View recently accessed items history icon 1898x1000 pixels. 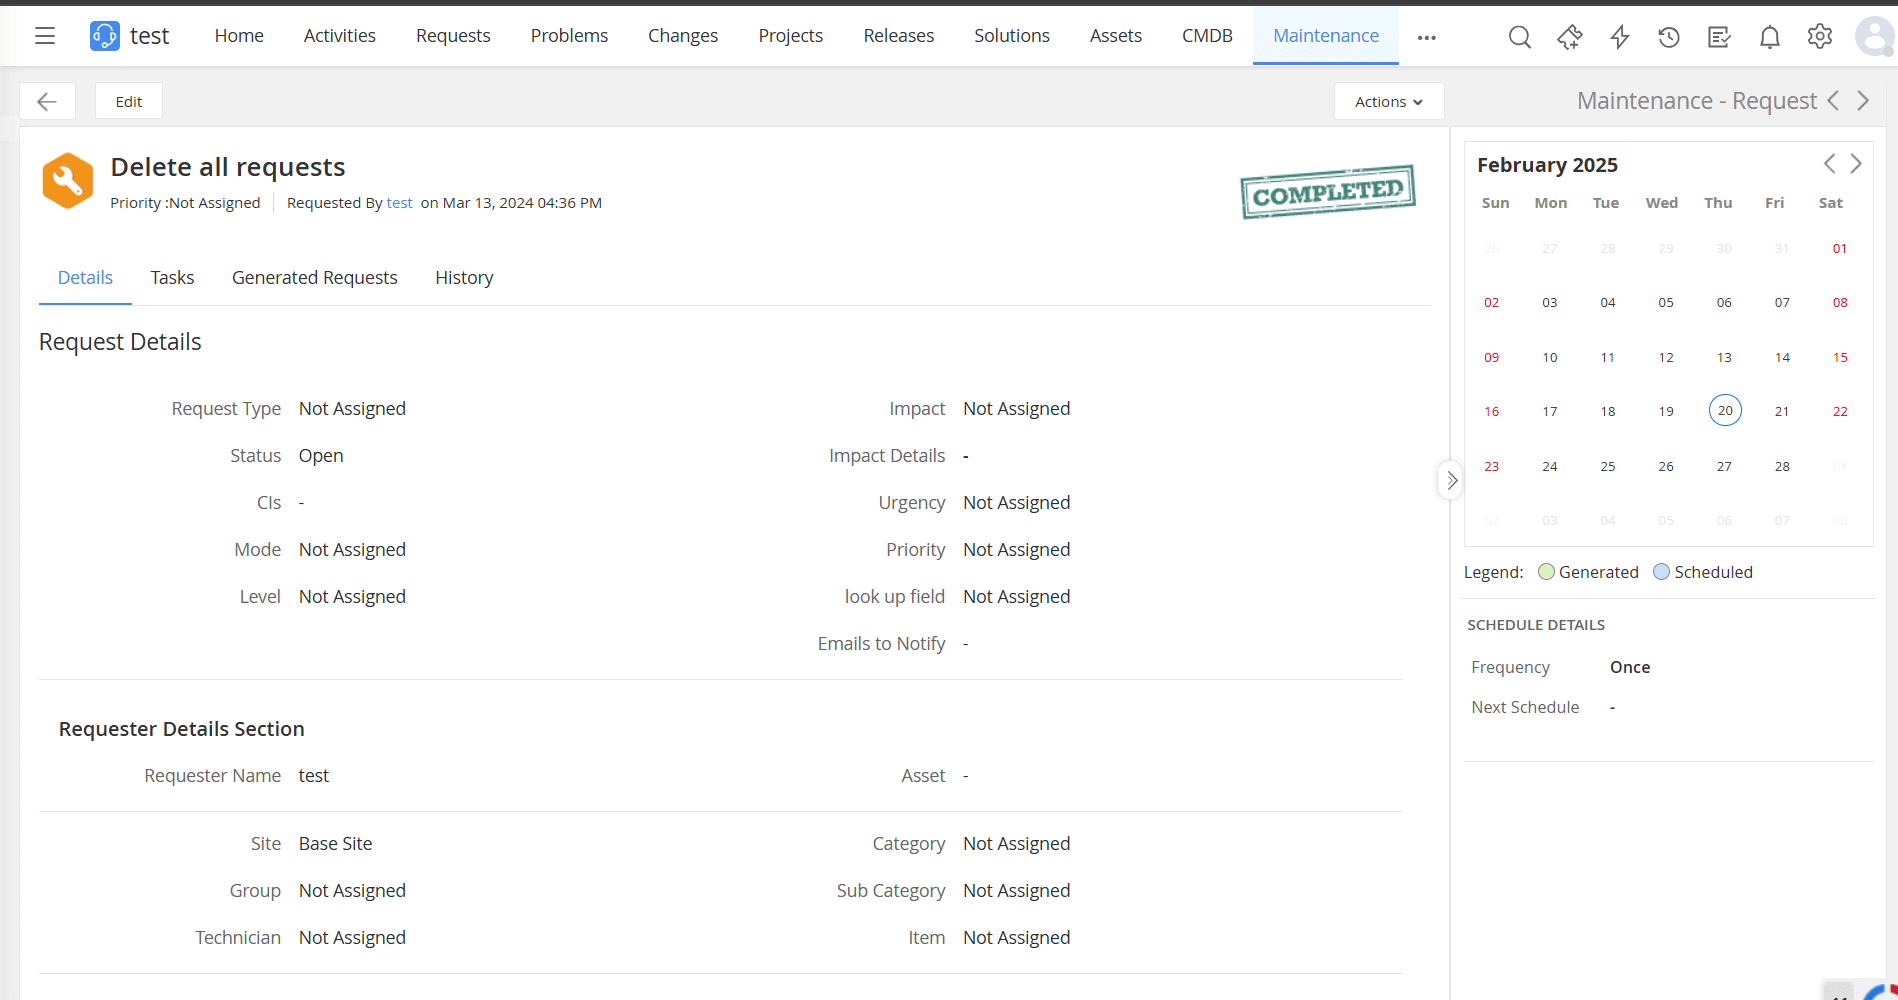(1669, 36)
